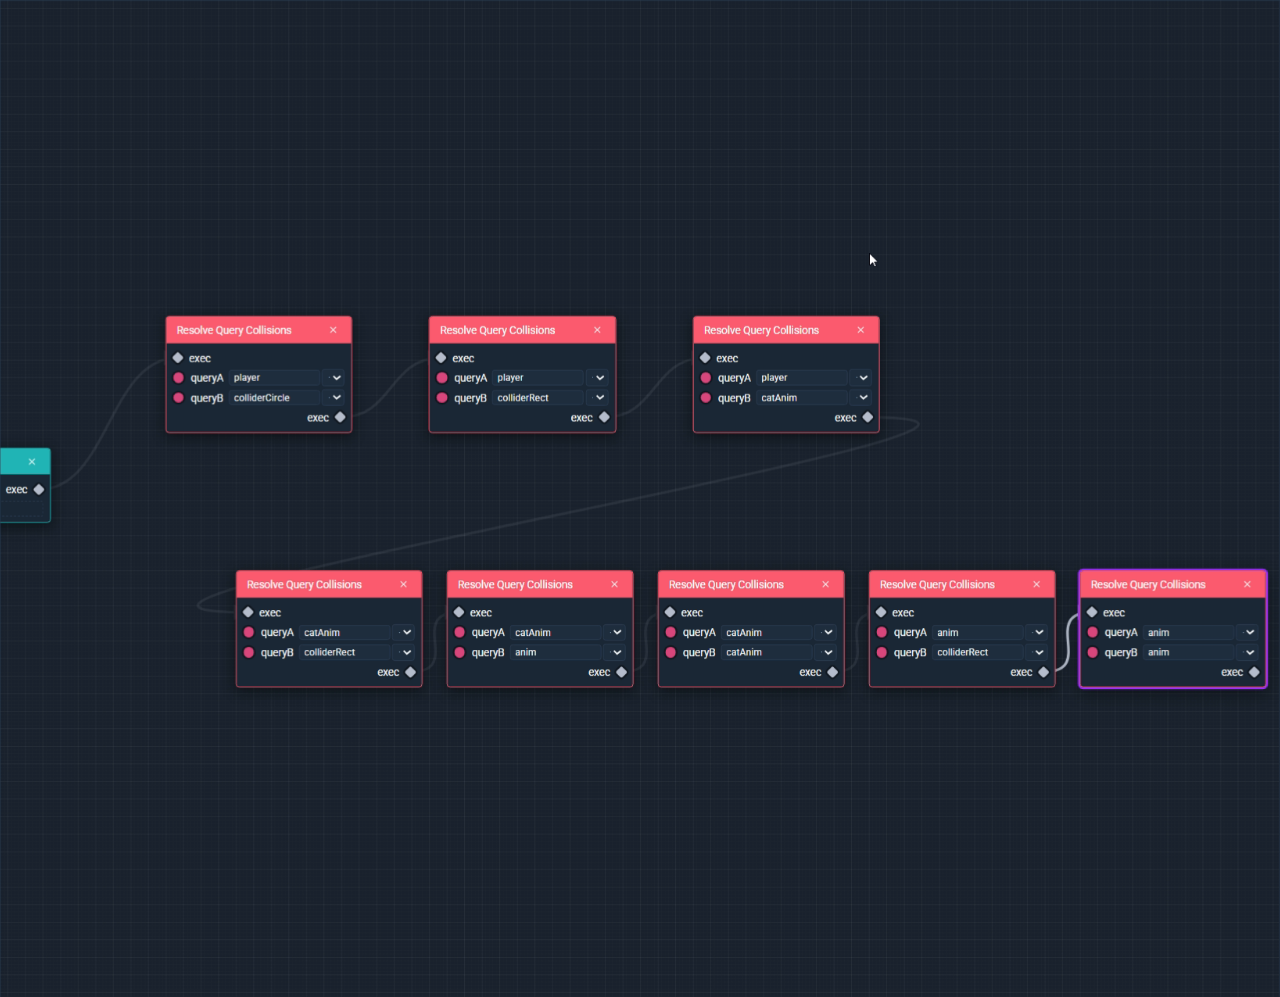Viewport: 1280px width, 997px height.
Task: Click exec input pin of player/catAnim node
Action: 705,358
